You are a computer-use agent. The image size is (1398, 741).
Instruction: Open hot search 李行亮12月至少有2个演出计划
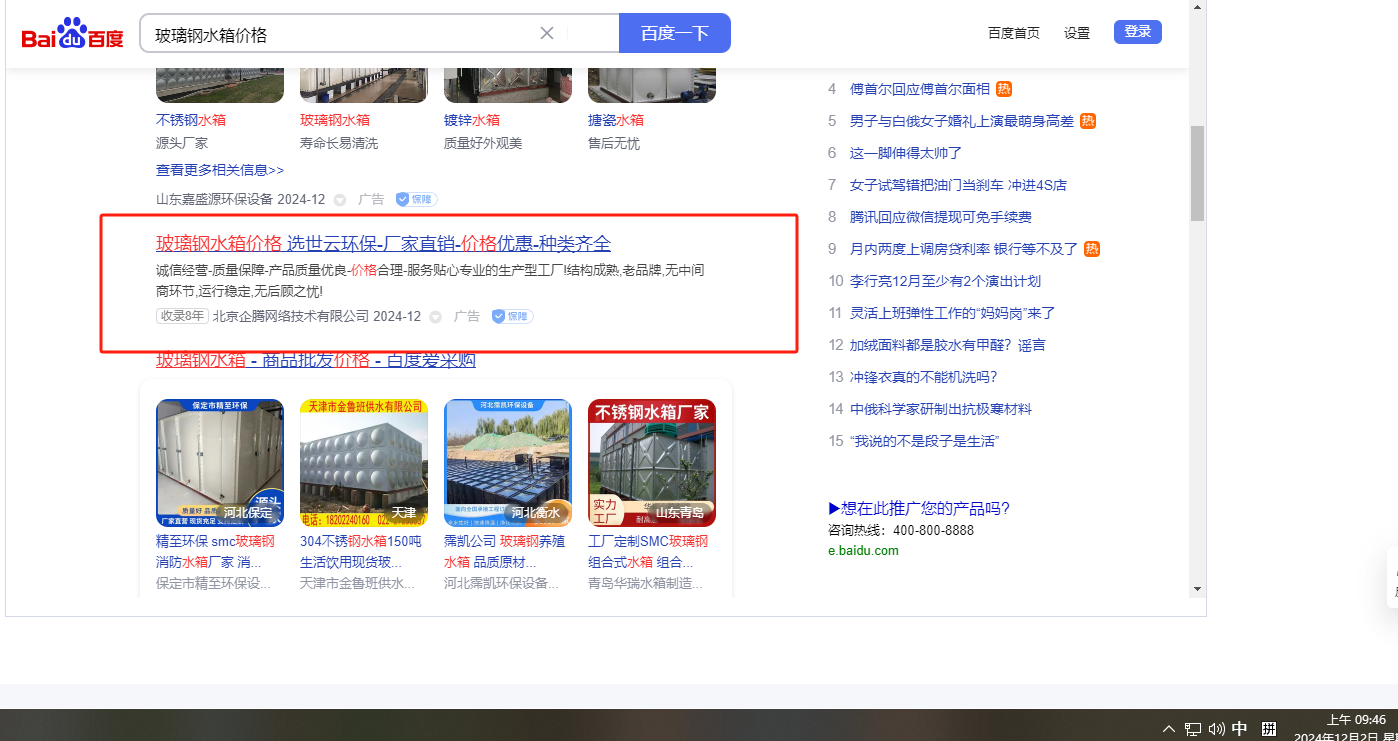pos(945,281)
